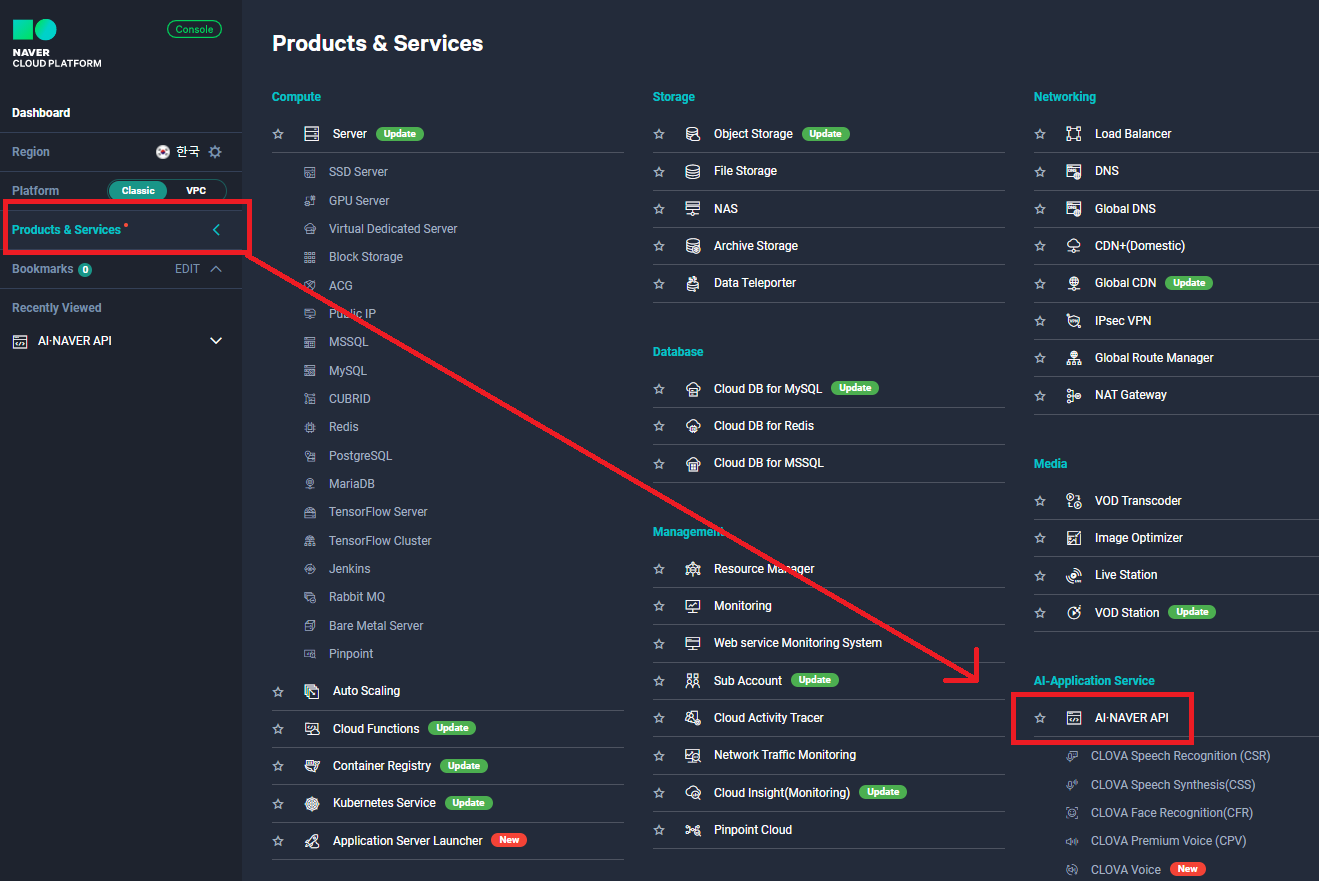
Task: Open CLOVA Premium Voice (CPV)
Action: tap(1168, 841)
